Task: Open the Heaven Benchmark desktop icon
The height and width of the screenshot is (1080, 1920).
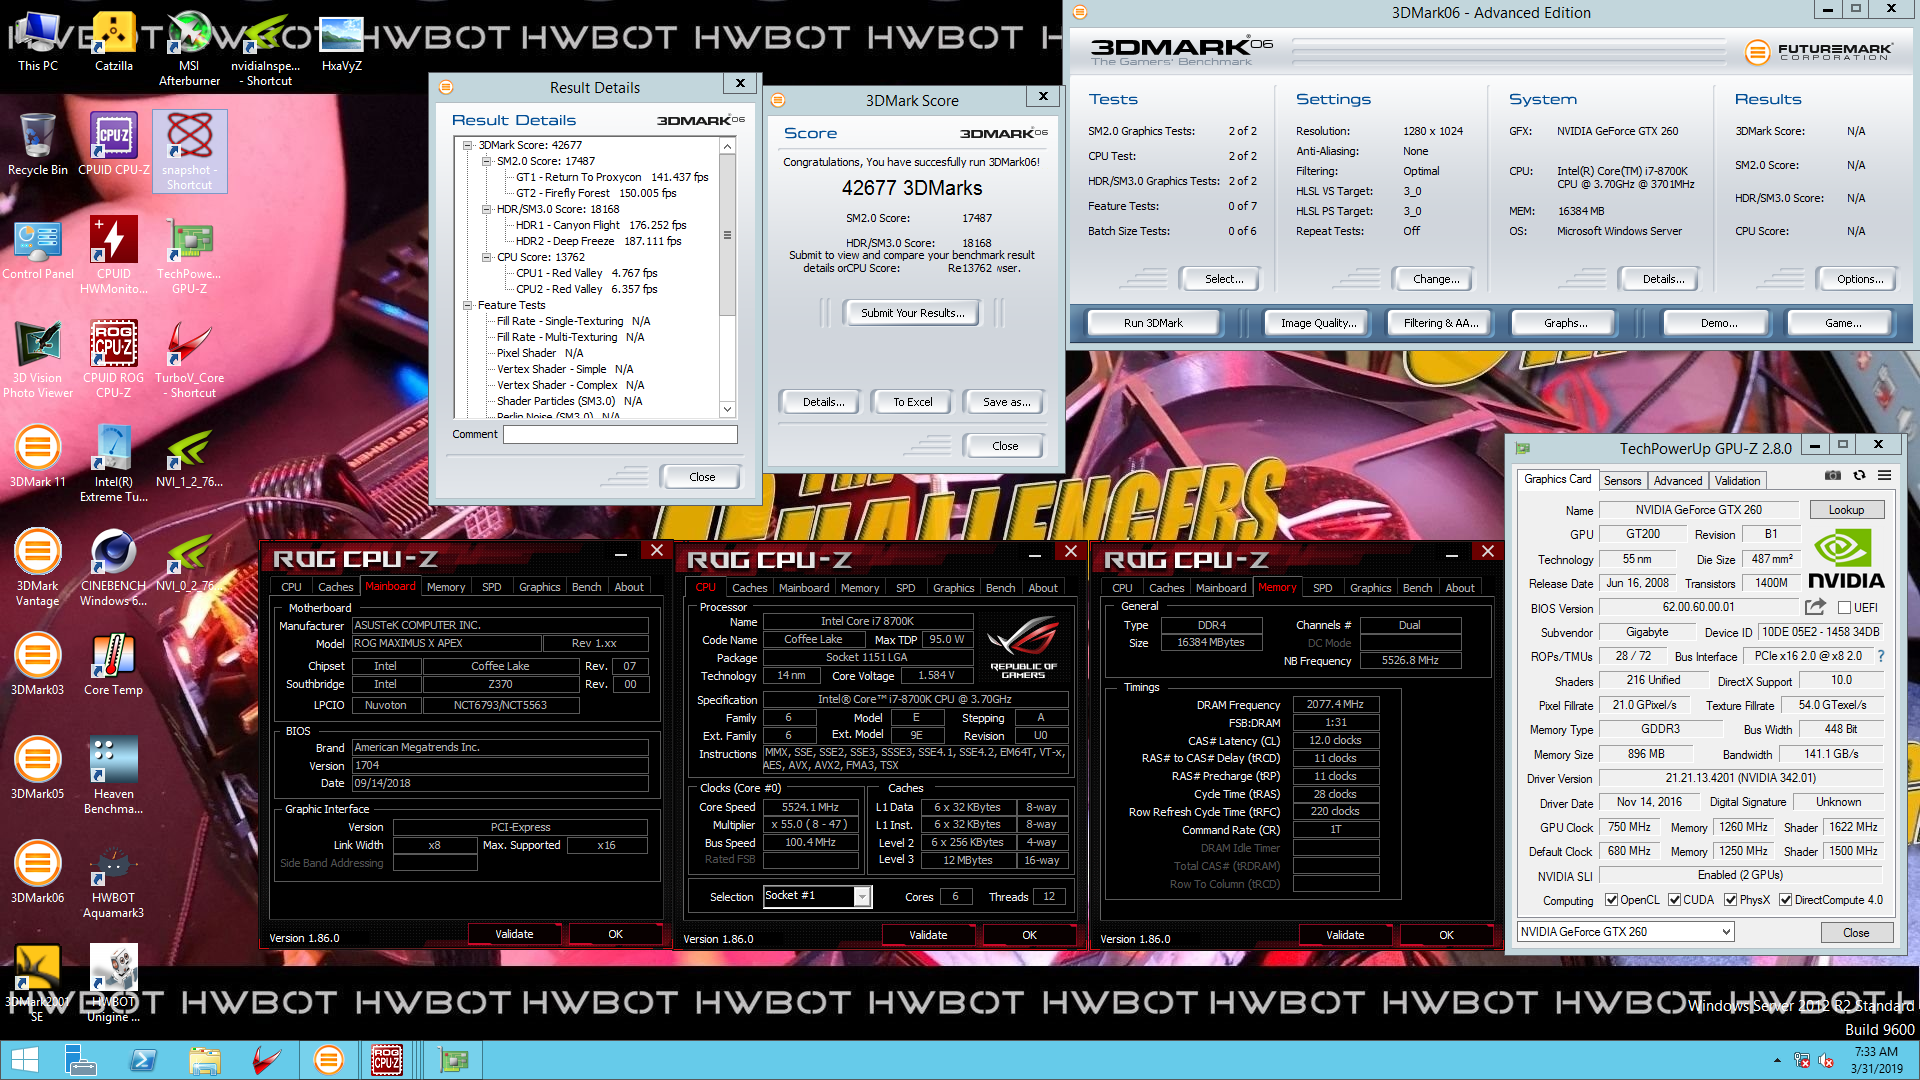Action: (114, 775)
